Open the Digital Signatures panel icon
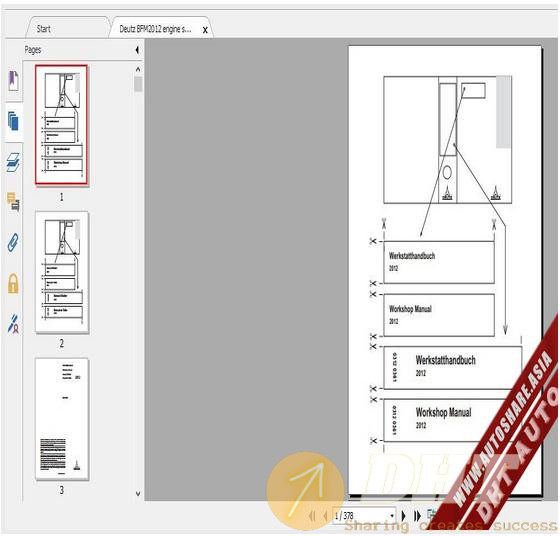This screenshot has width=560, height=536. coord(13,324)
